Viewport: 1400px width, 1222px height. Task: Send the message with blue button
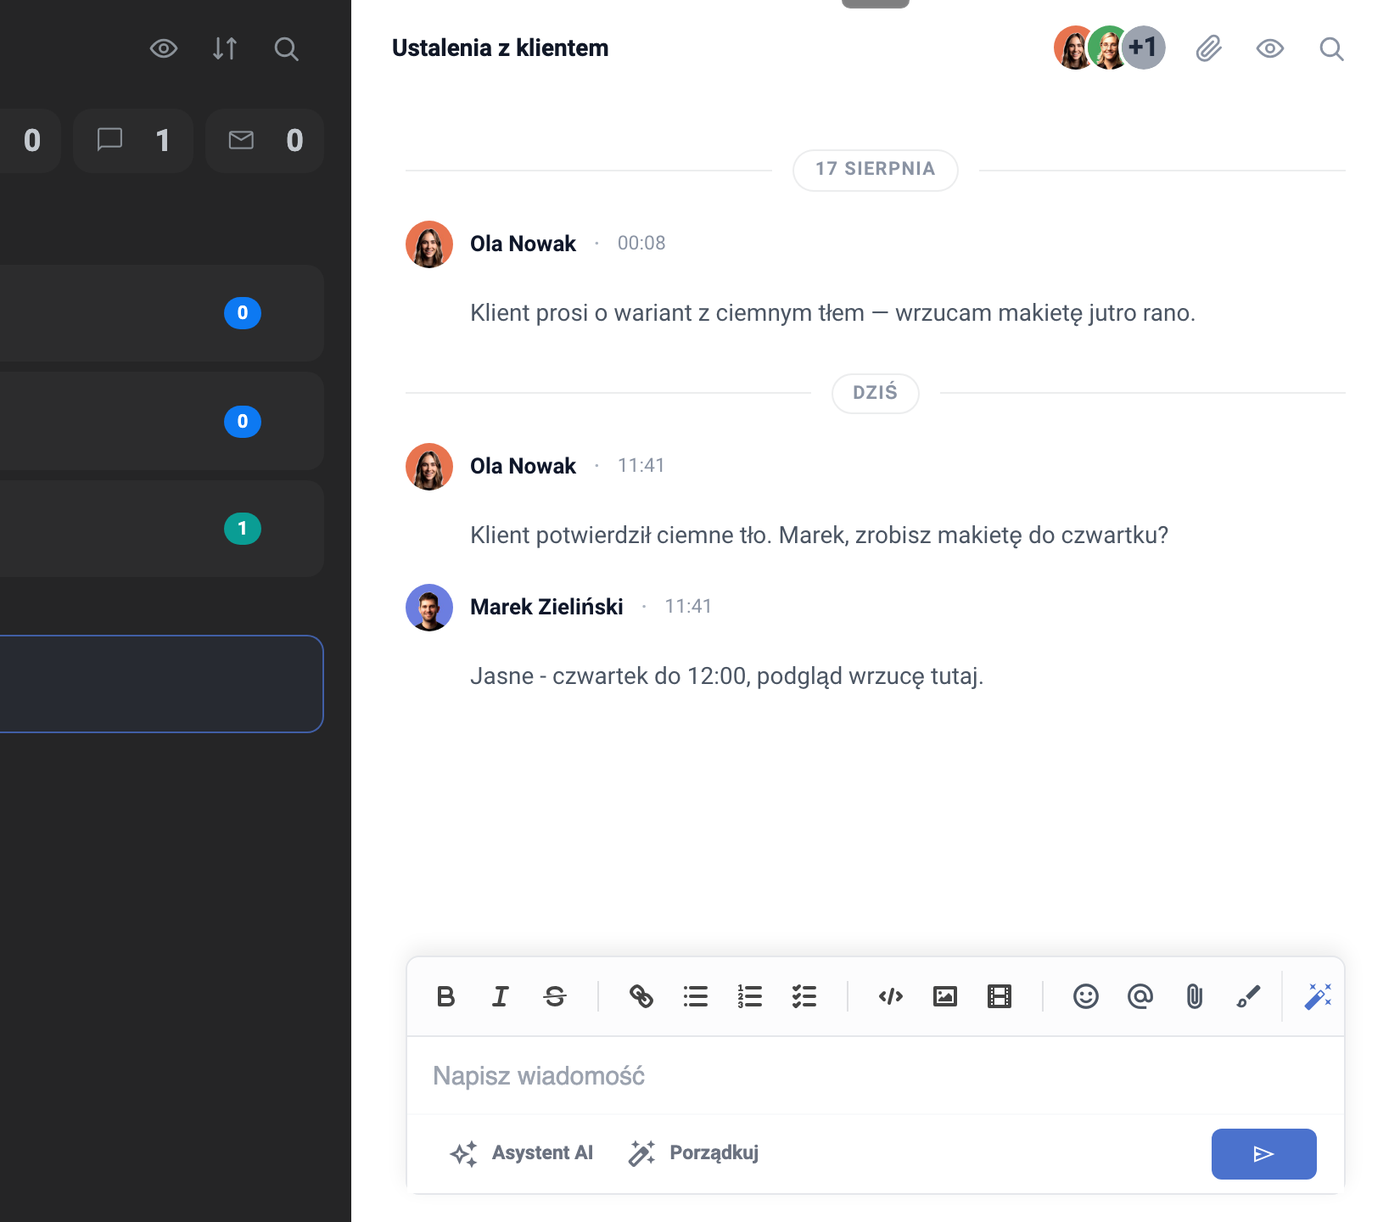point(1264,1154)
